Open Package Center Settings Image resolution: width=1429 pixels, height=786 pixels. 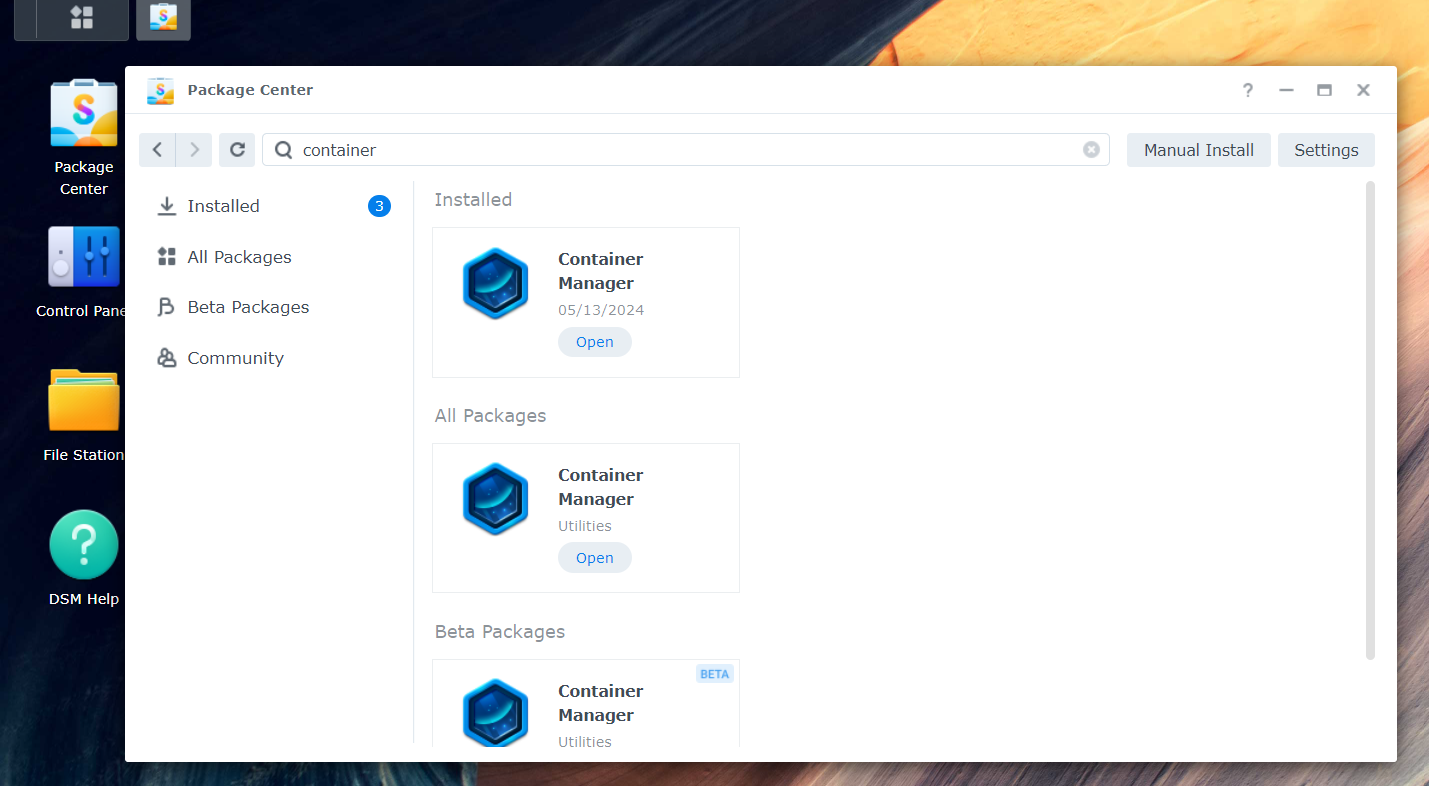(1326, 149)
